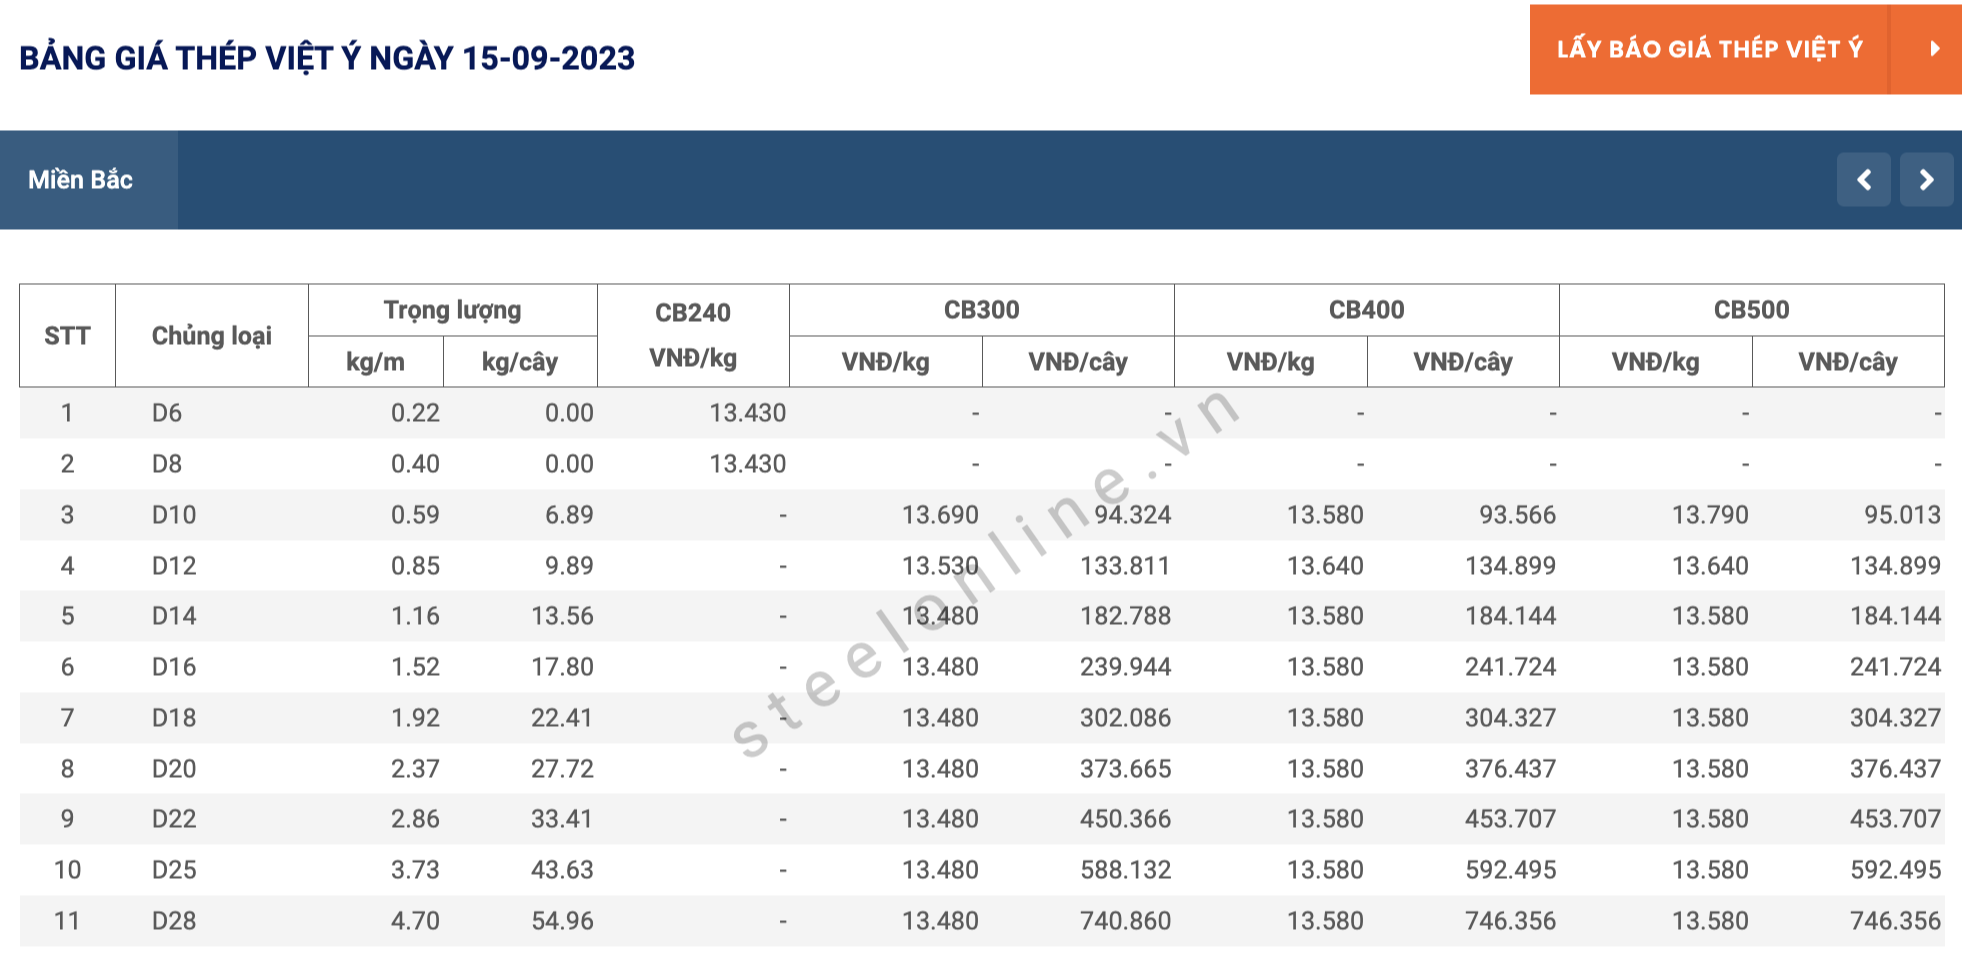Click the 93.566 CB400 price per bar
The image size is (1962, 962).
coord(1518,515)
